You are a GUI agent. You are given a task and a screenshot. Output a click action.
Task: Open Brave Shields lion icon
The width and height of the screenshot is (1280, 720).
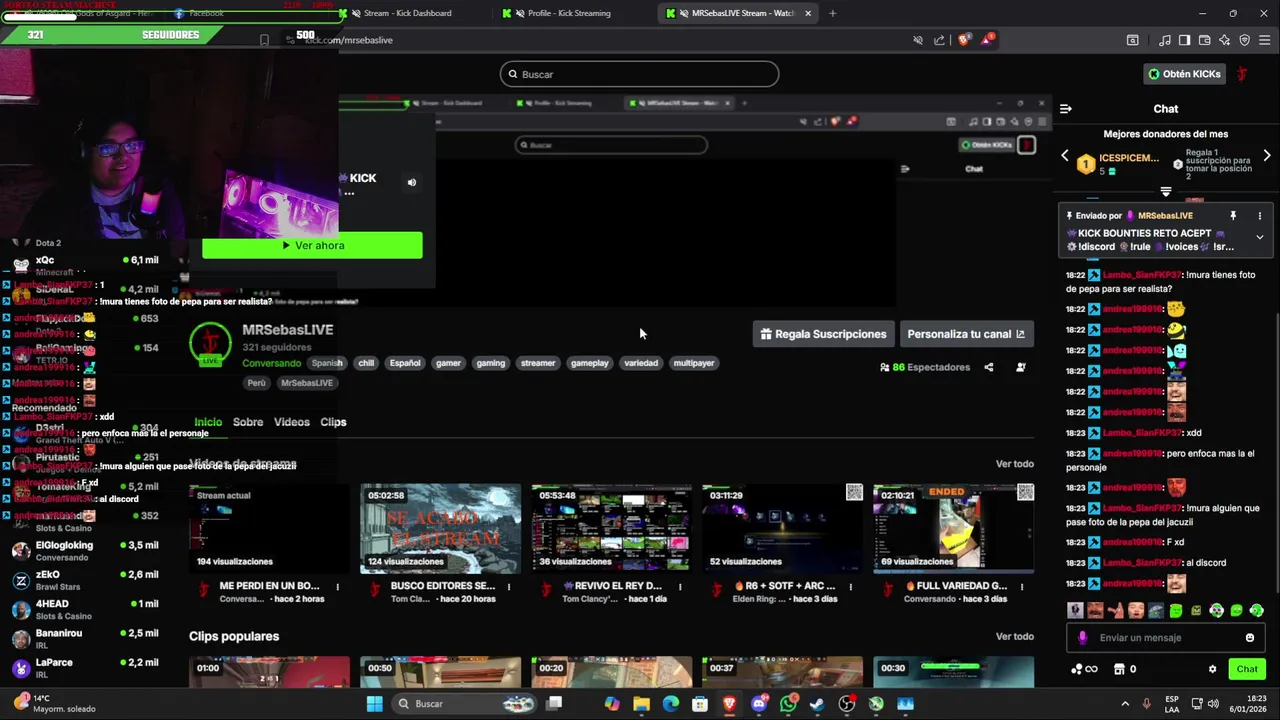964,40
